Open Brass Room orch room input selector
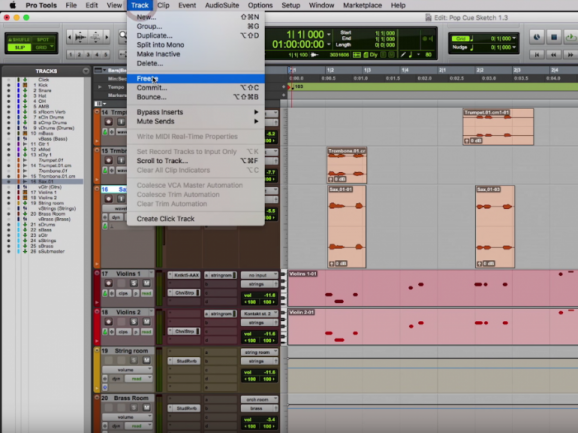 (259, 399)
